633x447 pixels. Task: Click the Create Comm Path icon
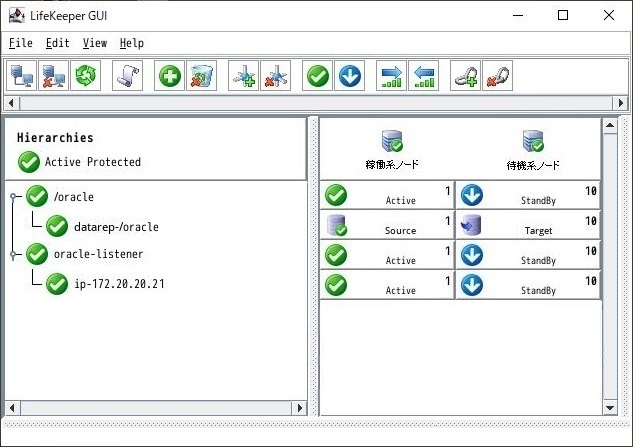(x=243, y=76)
